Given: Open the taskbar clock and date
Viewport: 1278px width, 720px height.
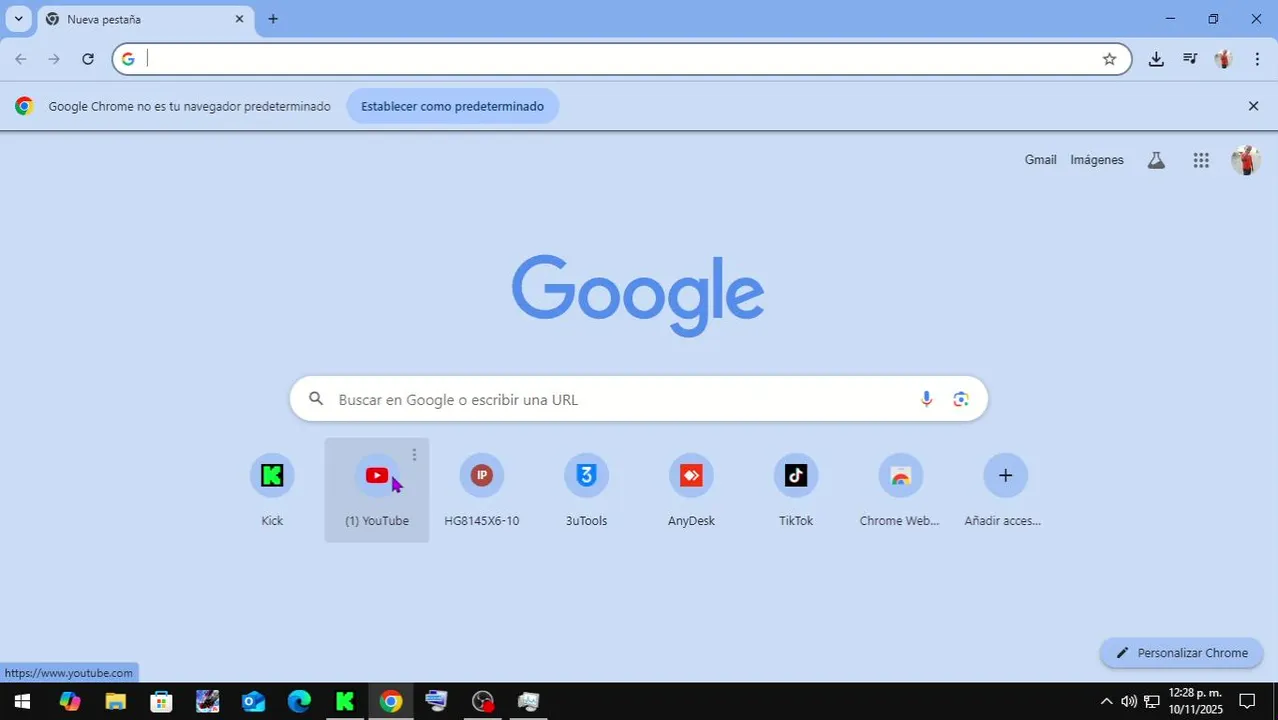Looking at the screenshot, I should (x=1195, y=701).
